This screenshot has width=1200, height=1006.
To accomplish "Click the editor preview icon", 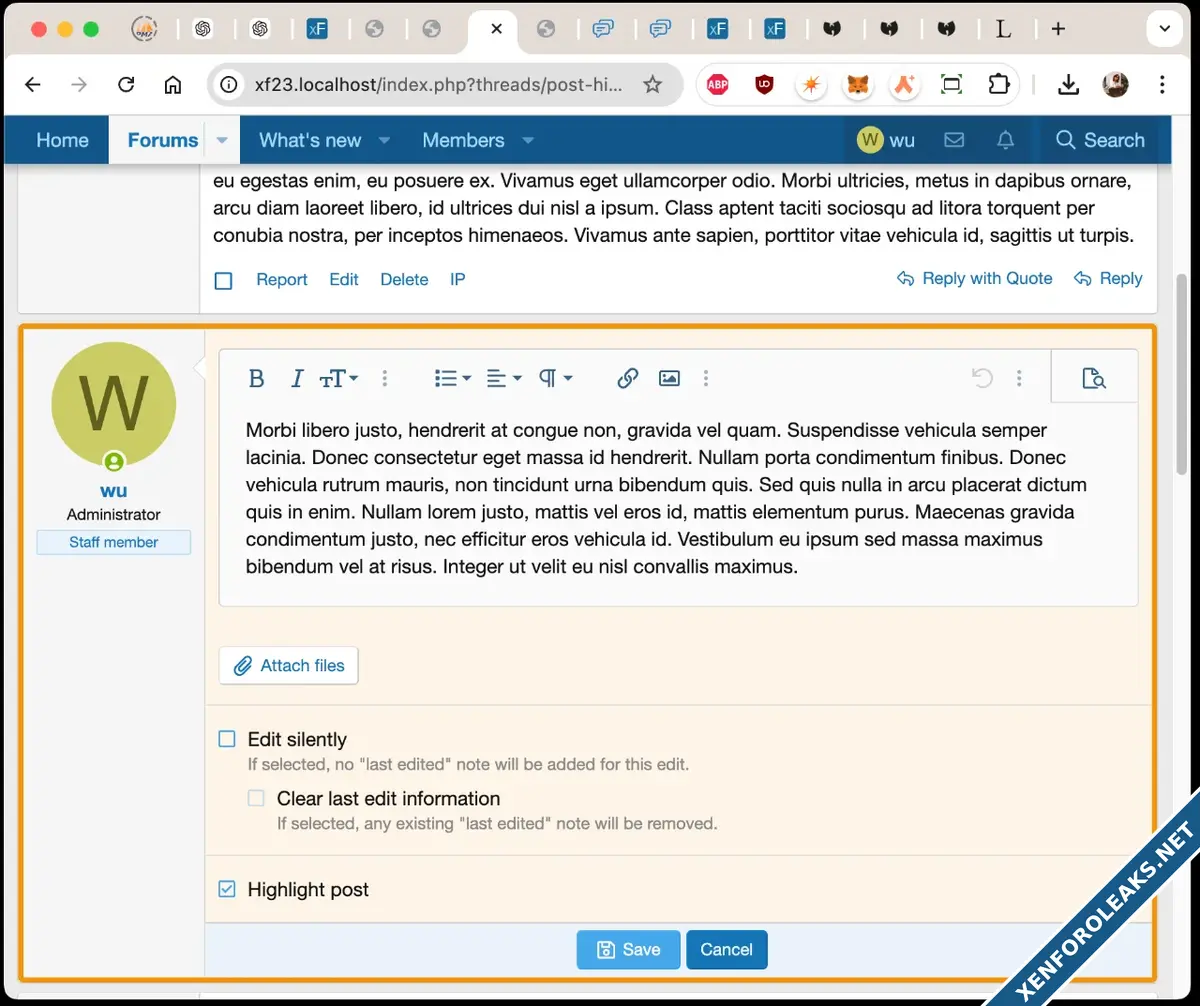I will 1094,378.
